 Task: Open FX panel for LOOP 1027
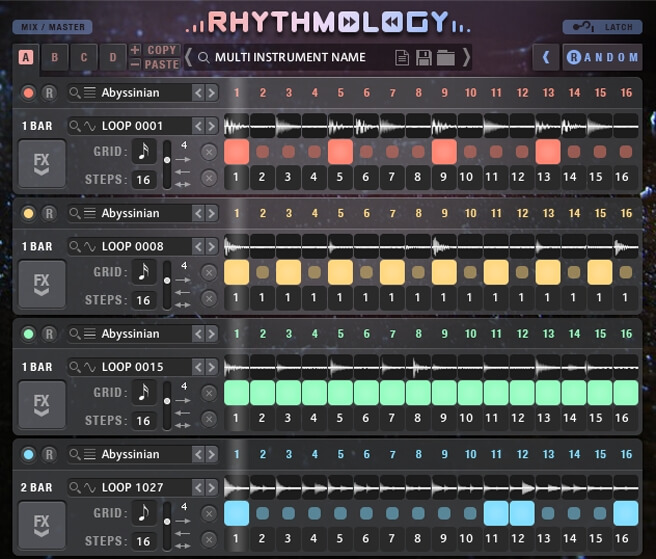[42, 525]
